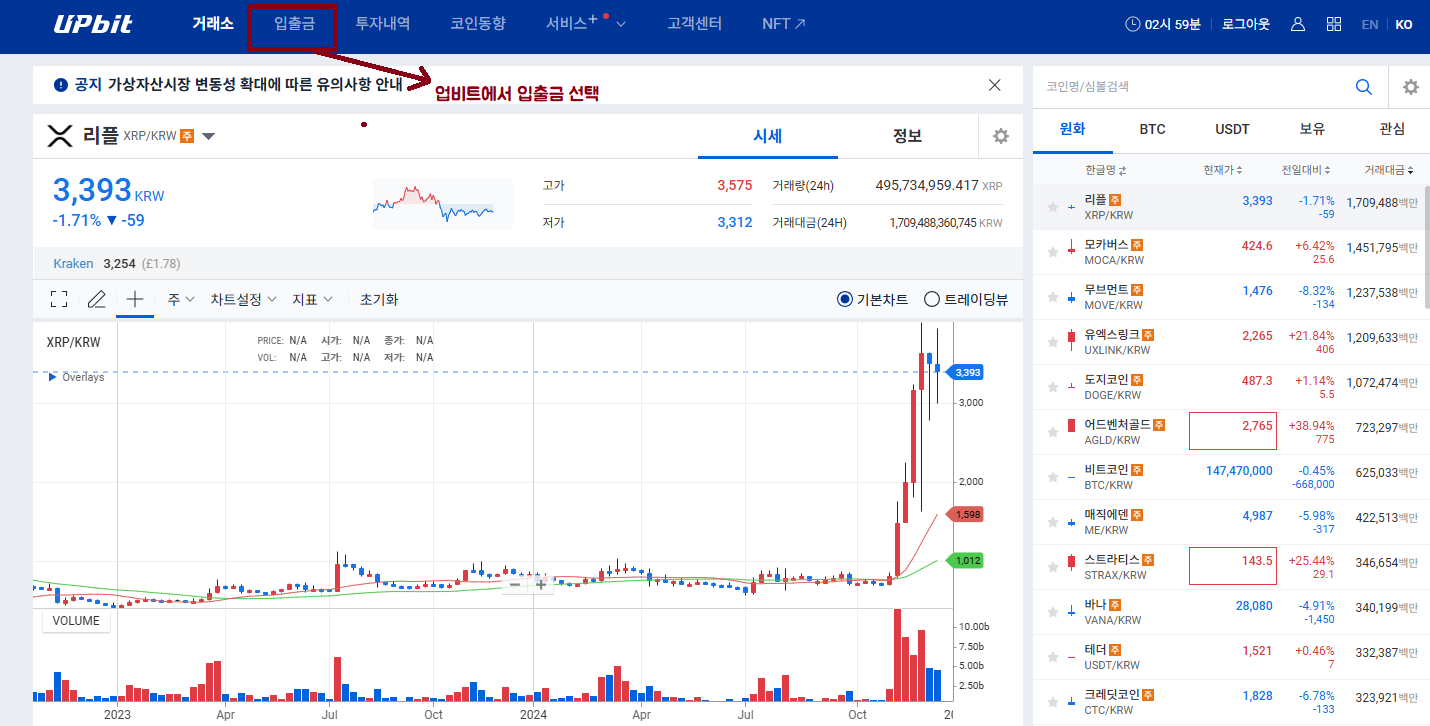Close the notice banner
Viewport: 1430px width, 726px height.
click(994, 85)
